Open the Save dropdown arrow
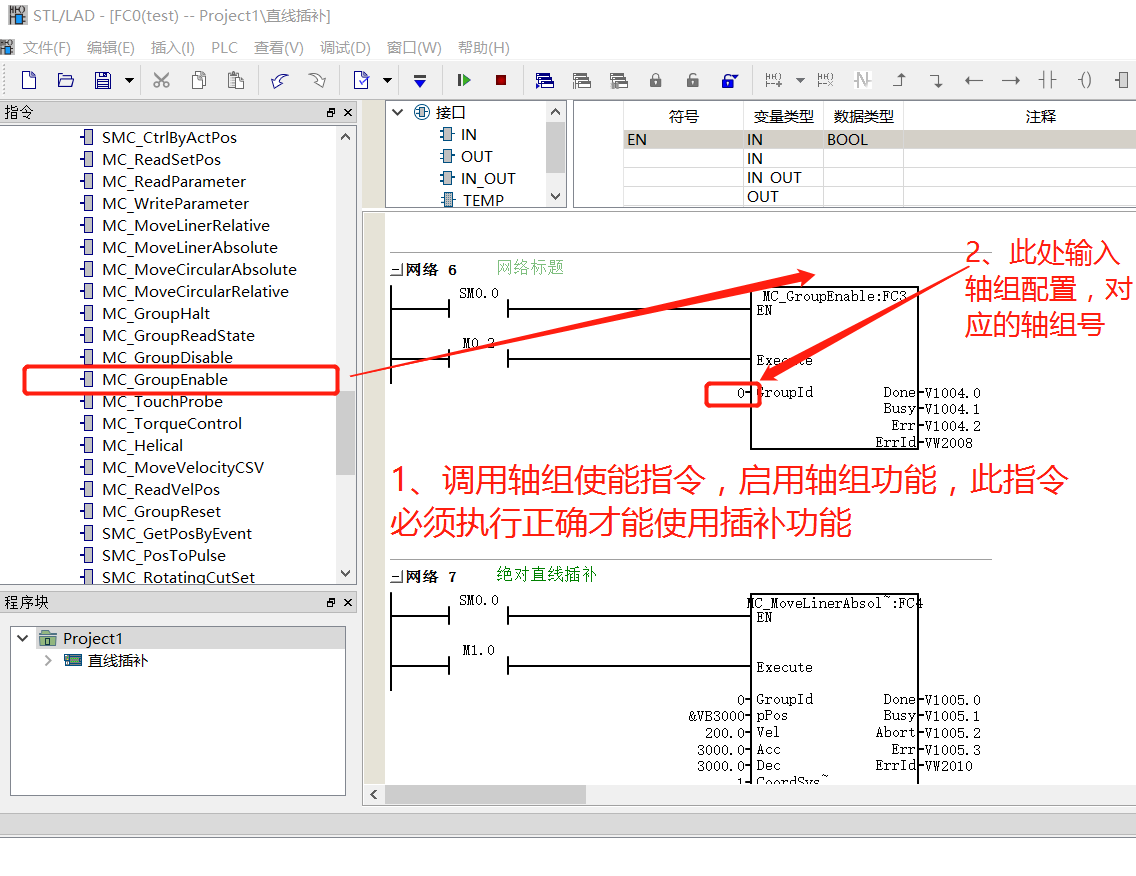 129,80
